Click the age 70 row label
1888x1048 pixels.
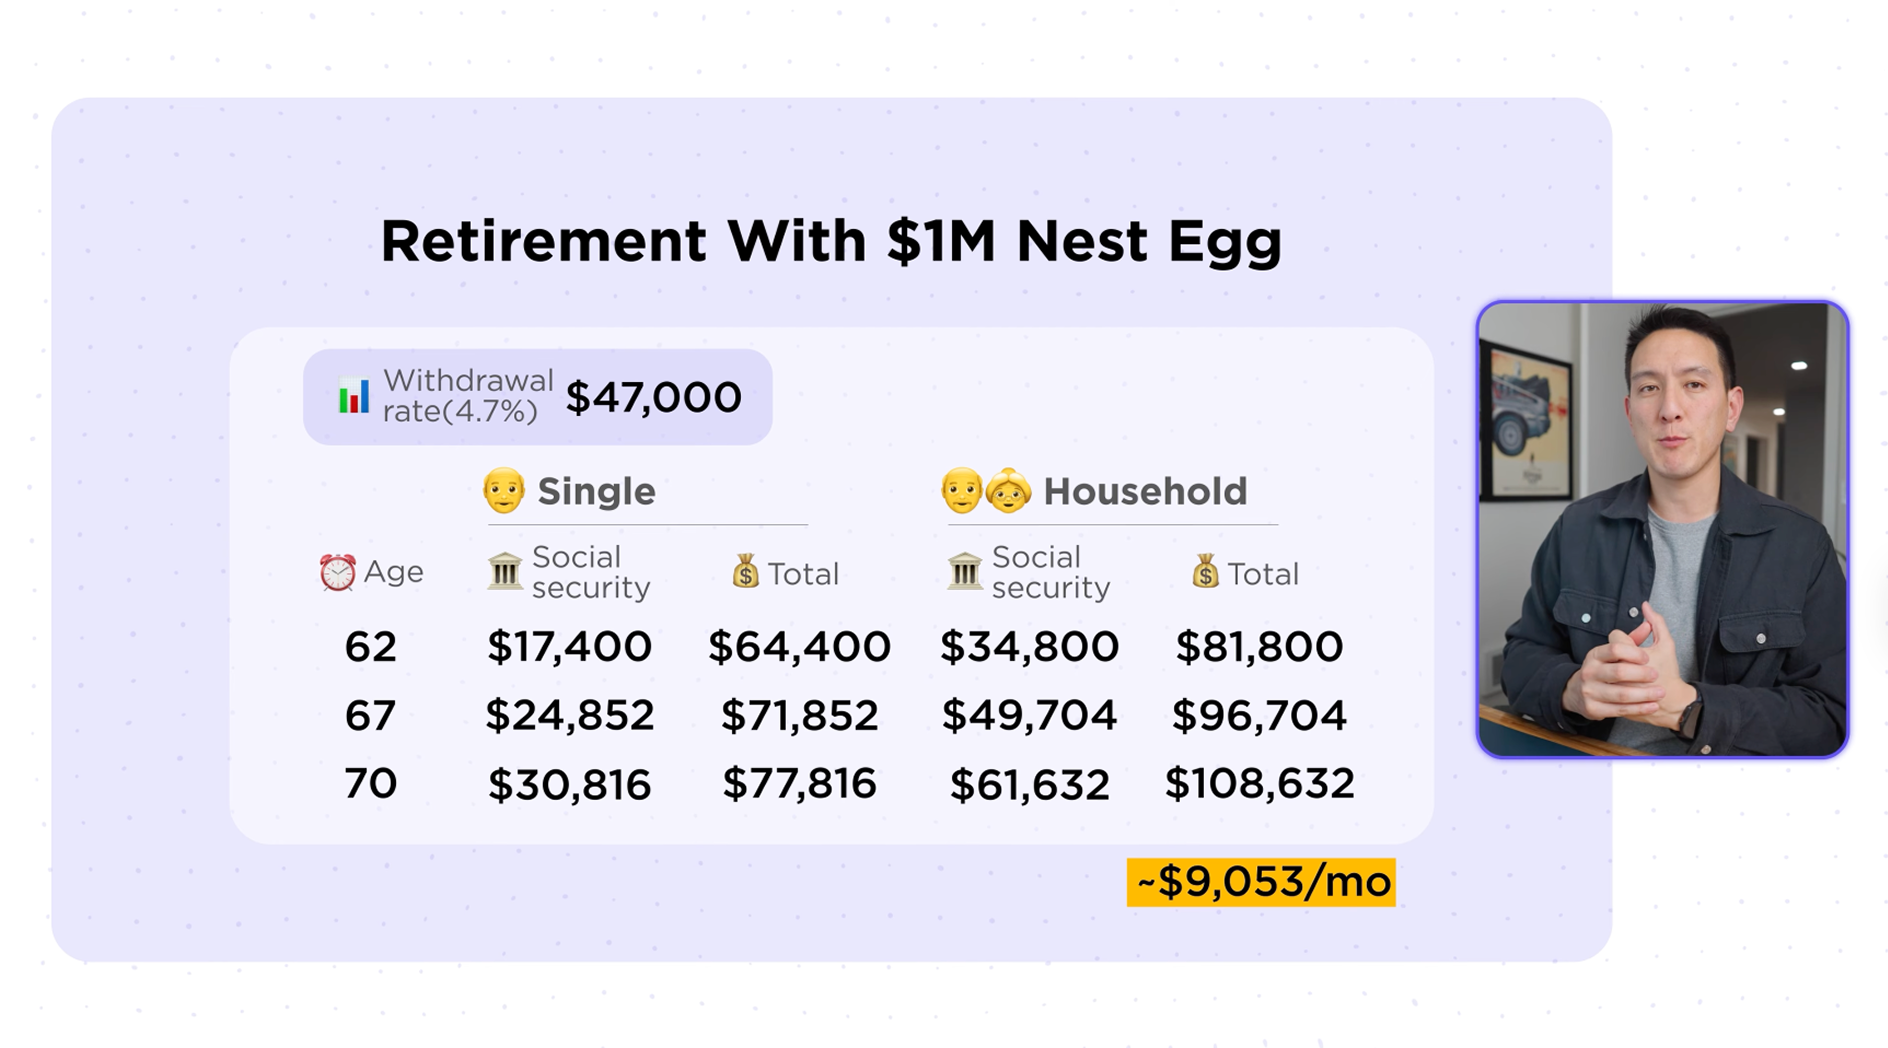(370, 783)
